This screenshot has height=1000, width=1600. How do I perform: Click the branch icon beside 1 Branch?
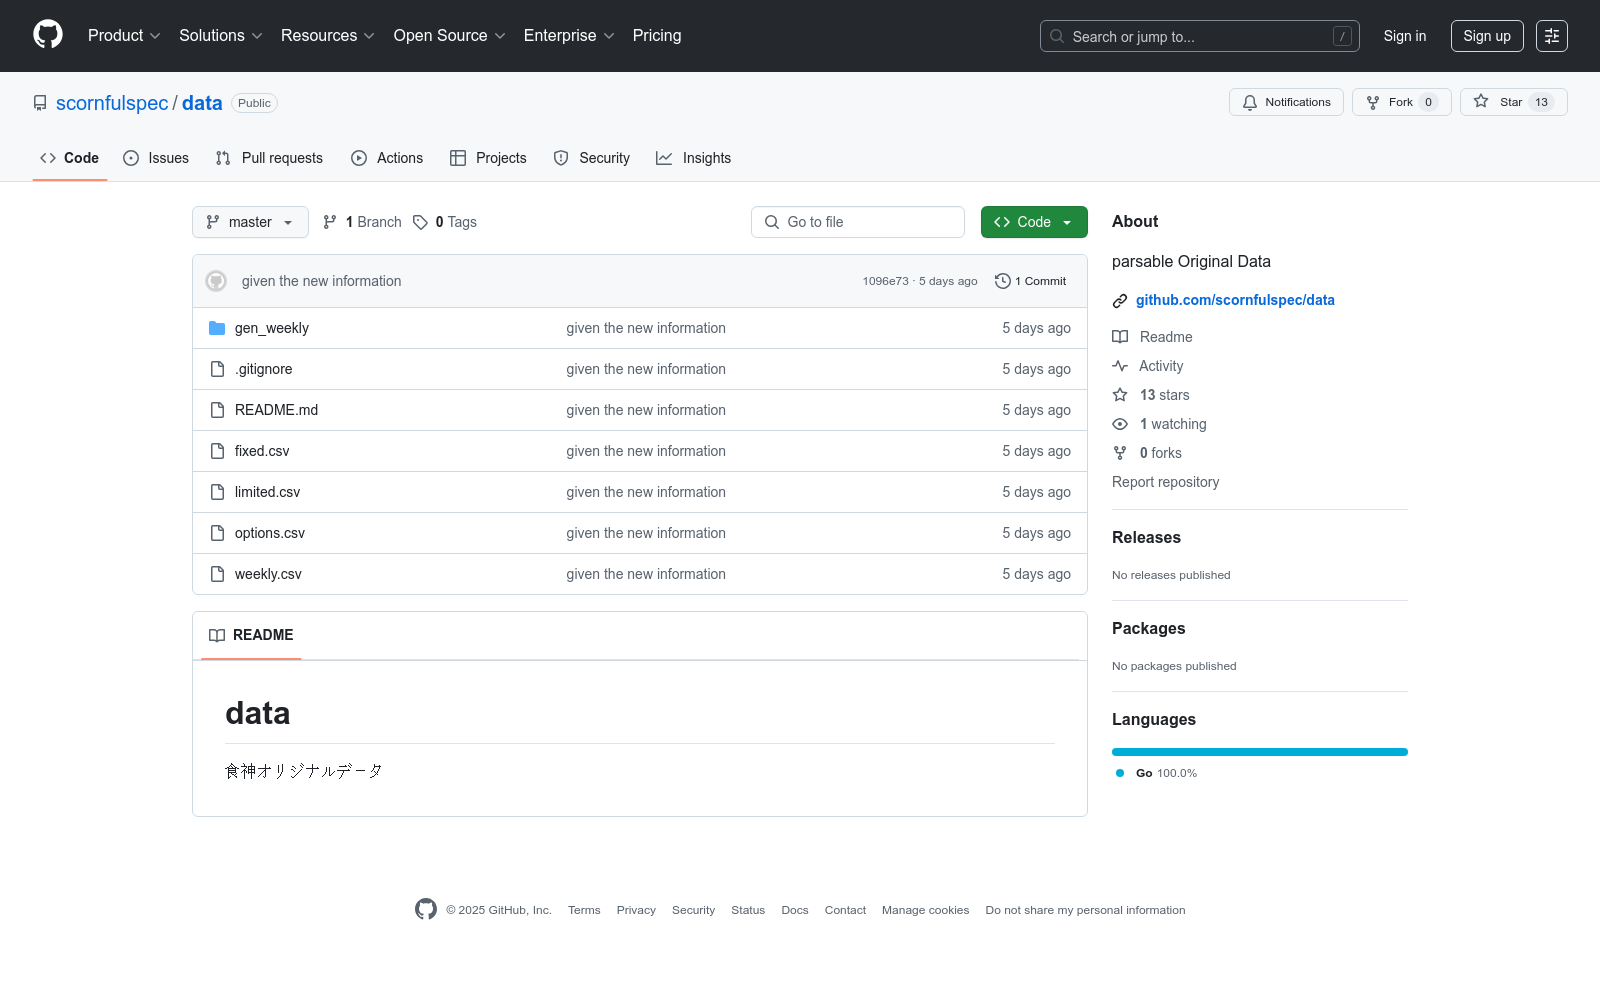tap(330, 222)
